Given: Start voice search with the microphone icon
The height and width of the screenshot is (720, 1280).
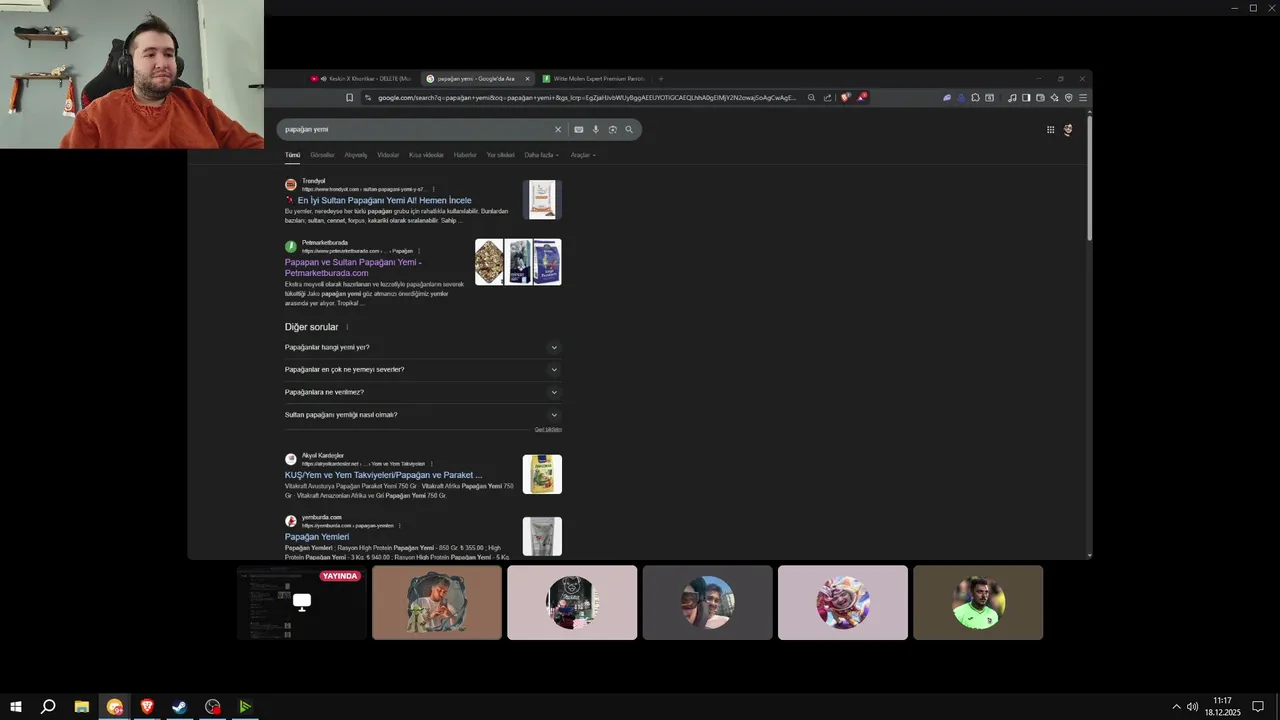Looking at the screenshot, I should coord(596,129).
